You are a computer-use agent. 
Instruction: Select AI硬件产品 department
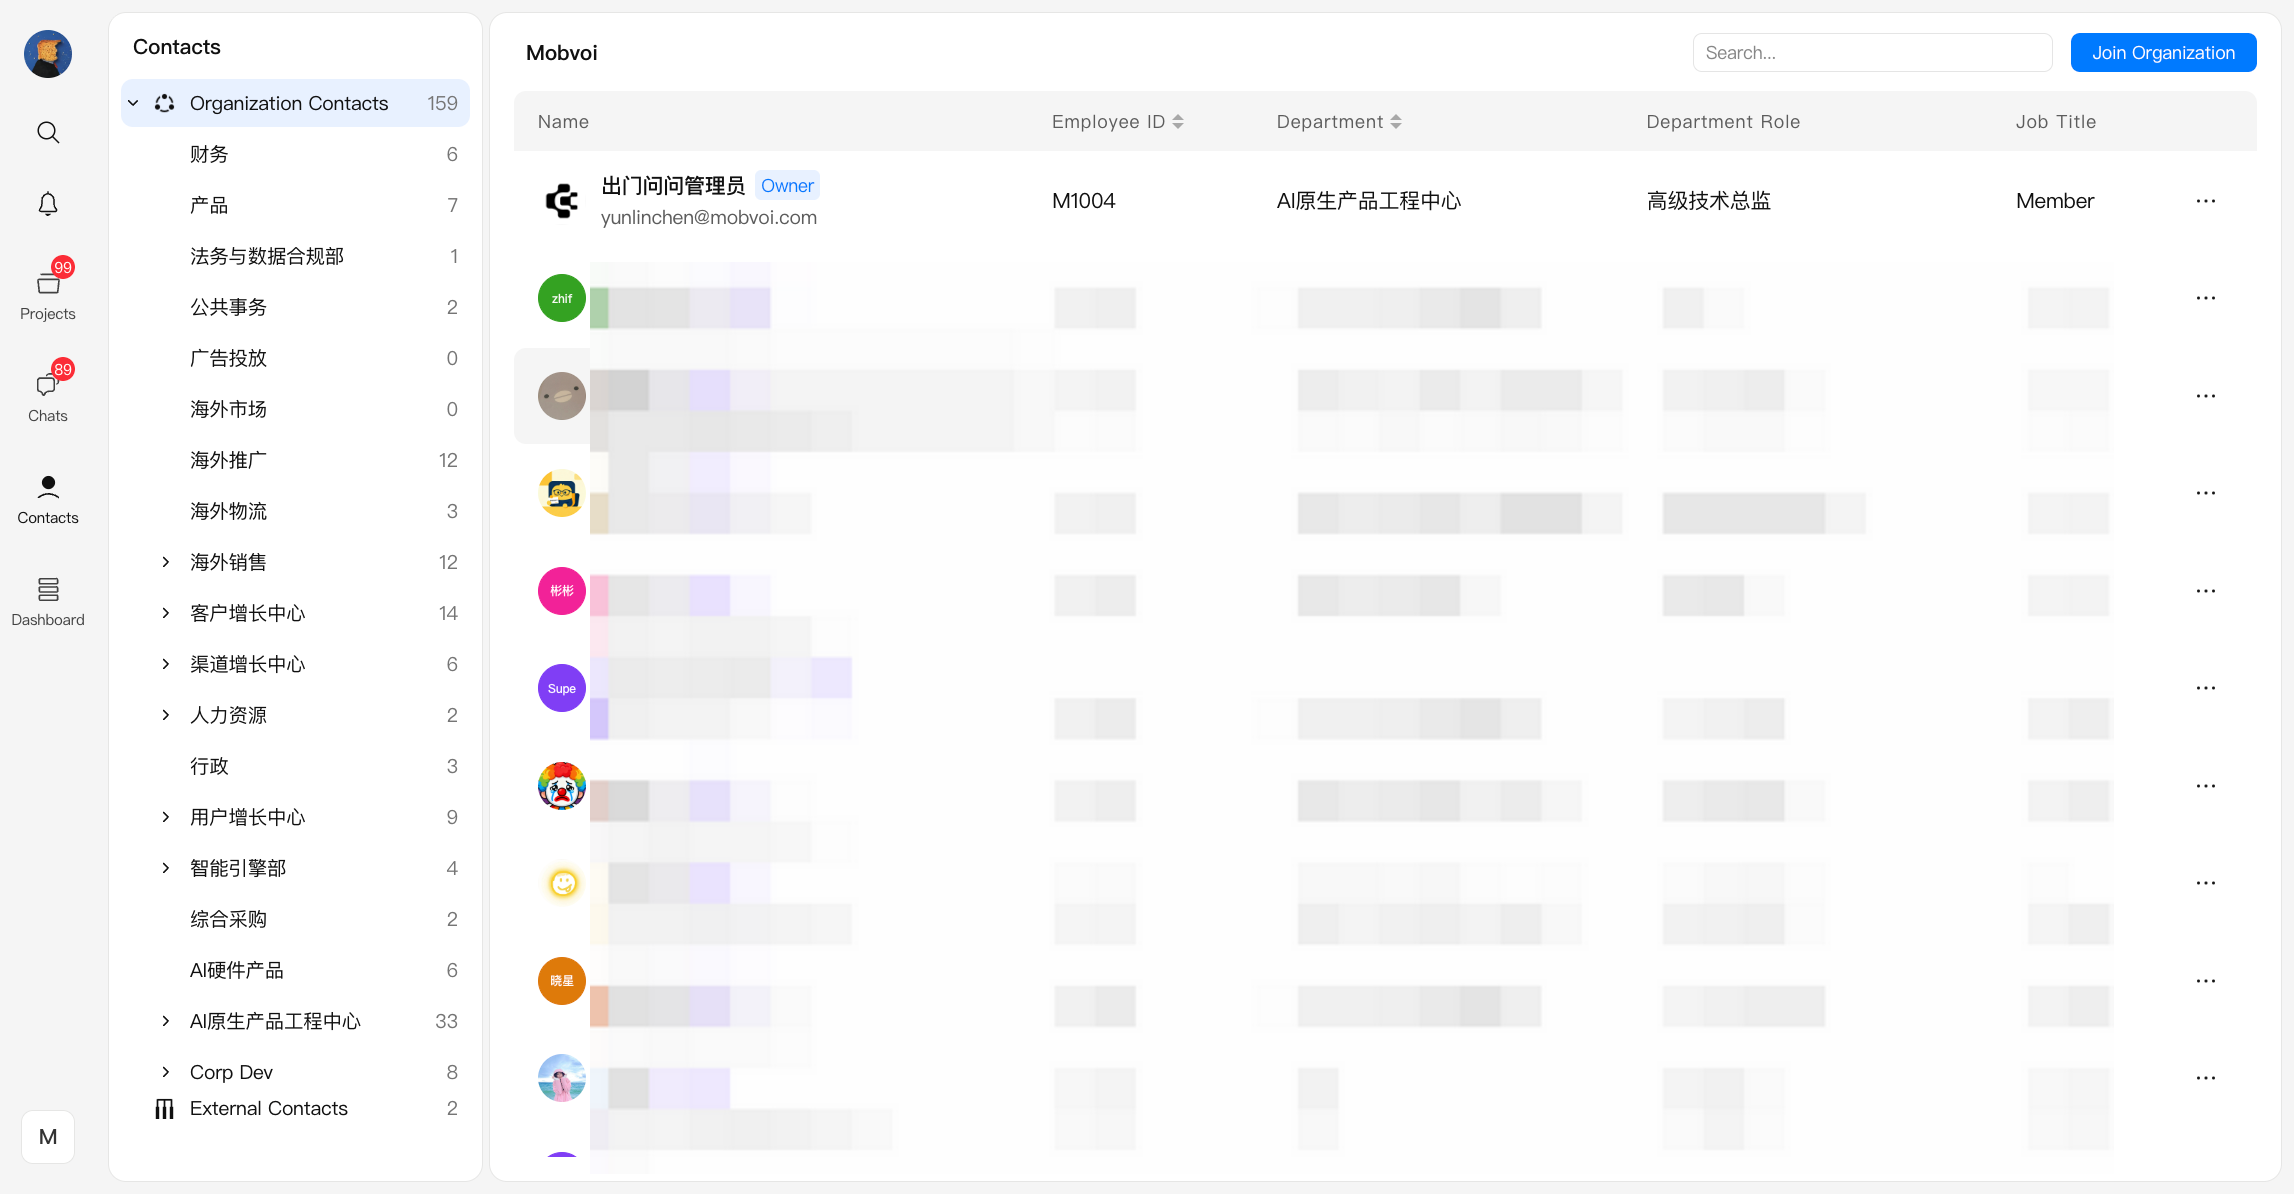[295, 970]
